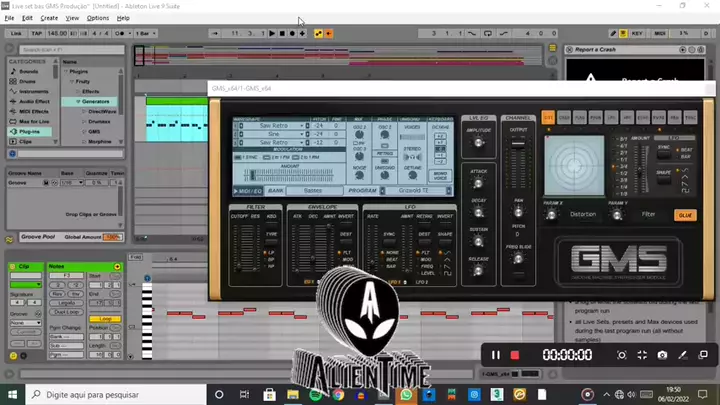The height and width of the screenshot is (405, 720).
Task: Click the Fold button in MIDI editor
Action: pos(135,257)
